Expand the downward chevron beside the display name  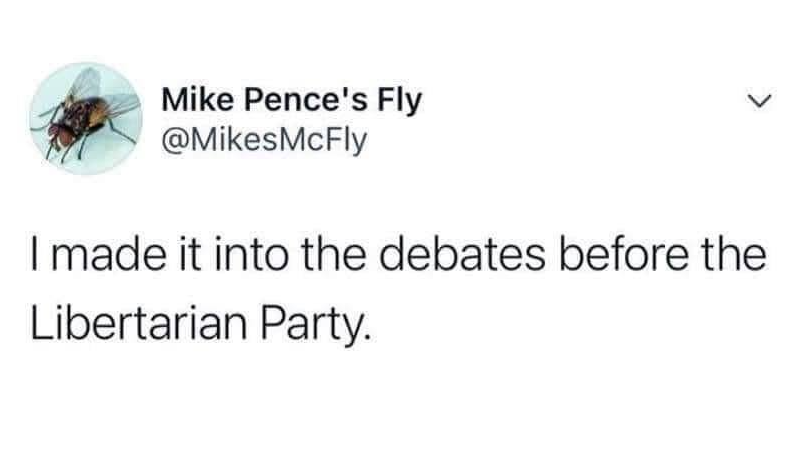(761, 101)
